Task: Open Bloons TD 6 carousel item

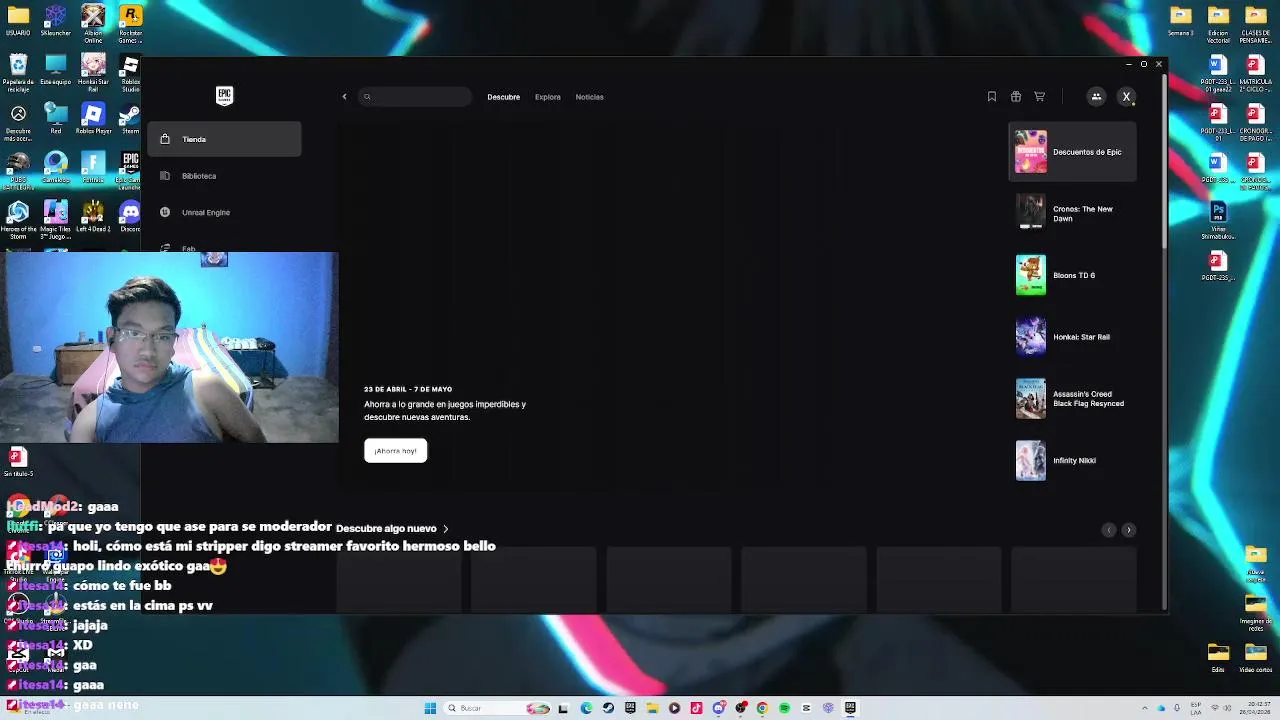Action: tap(1072, 275)
